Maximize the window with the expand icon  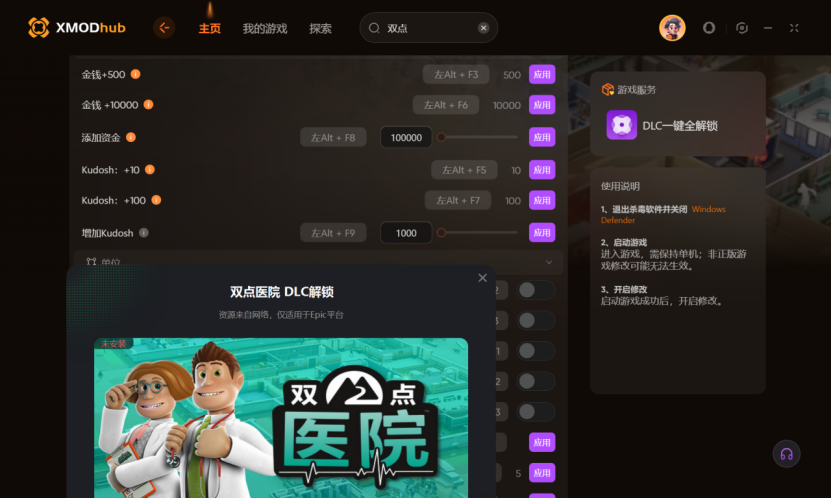pyautogui.click(x=794, y=28)
